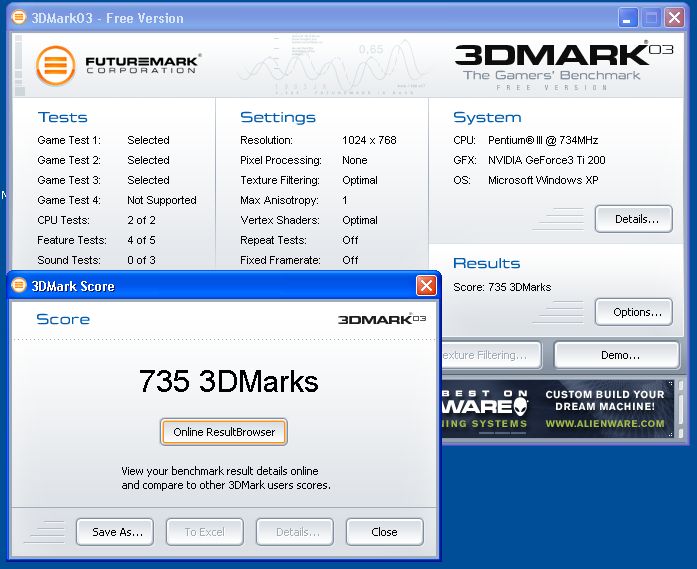Click the Online ResultBrowser button
This screenshot has width=697, height=569.
[x=224, y=432]
